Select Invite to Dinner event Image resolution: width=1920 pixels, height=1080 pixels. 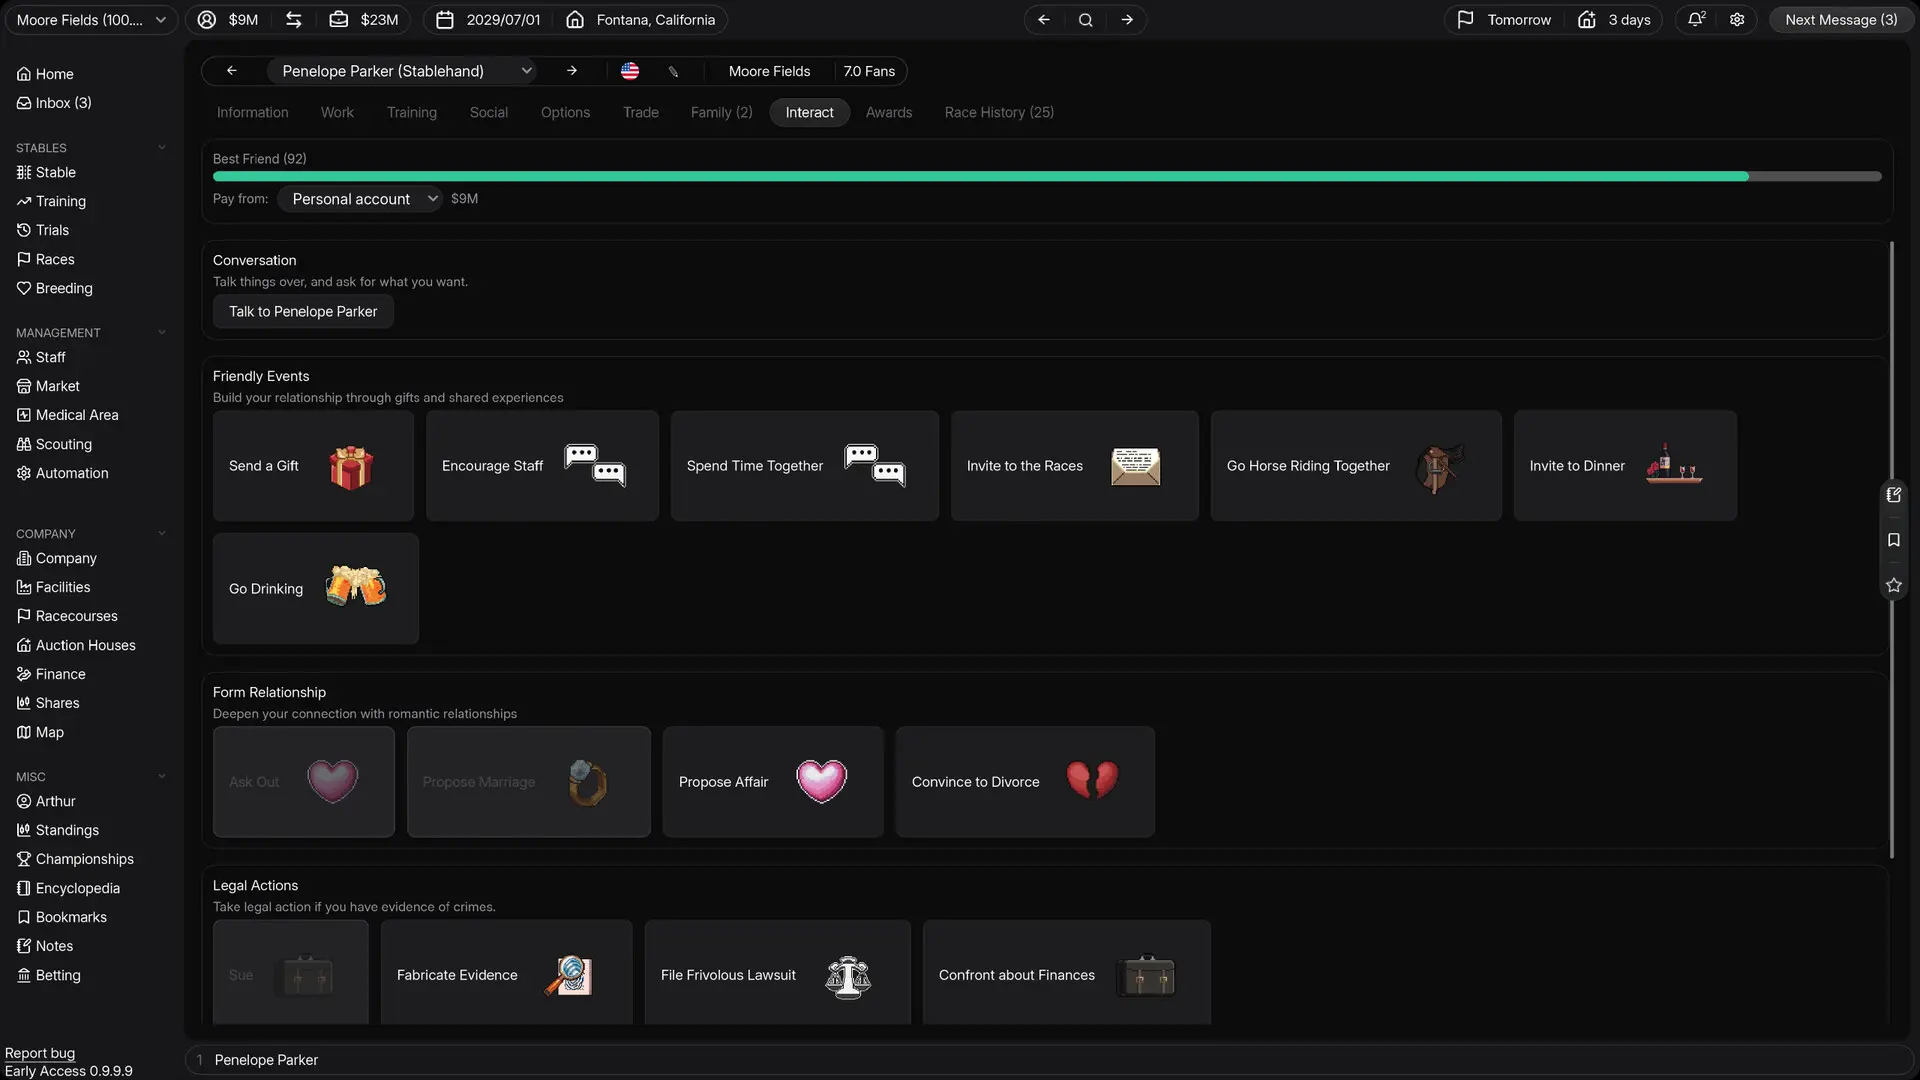[x=1625, y=466]
